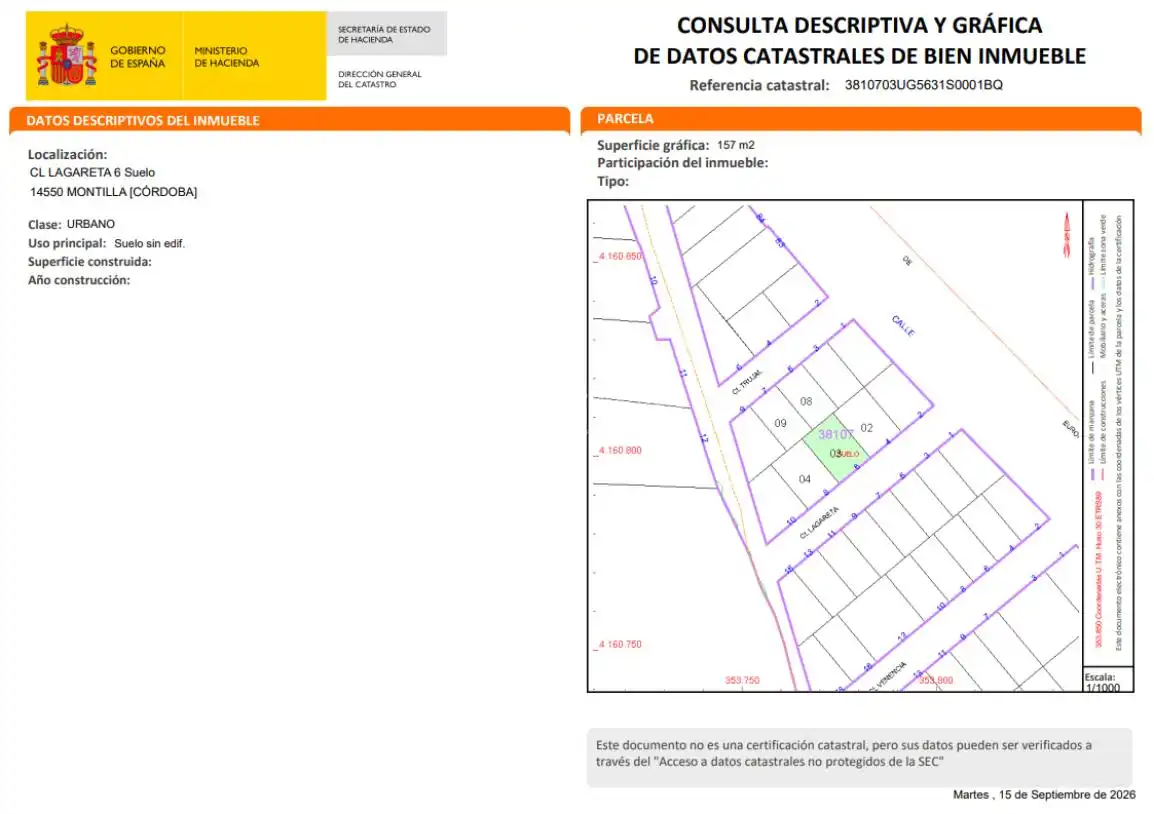Screen dimensions: 1154x814
Task: Select '14550 MONTILLA [CÓRDOBA]' line
Action: pyautogui.click(x=113, y=192)
